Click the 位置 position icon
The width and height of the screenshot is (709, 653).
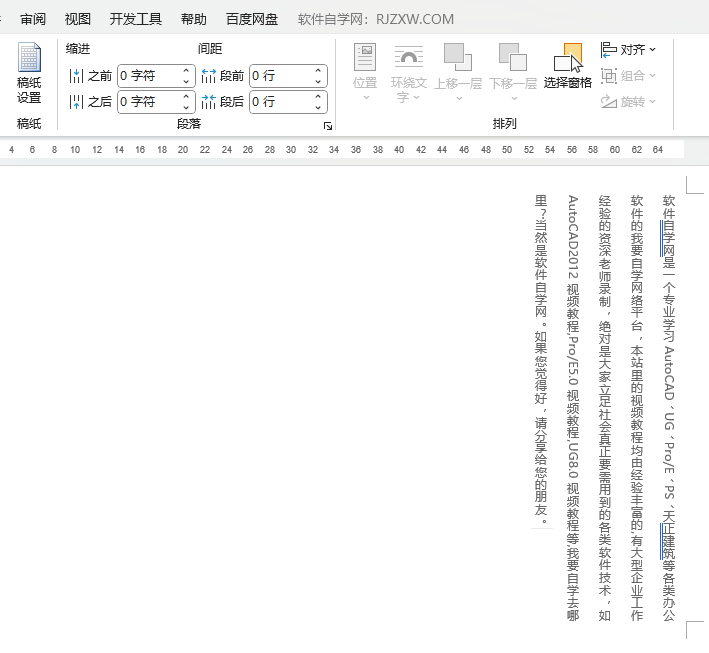click(365, 57)
